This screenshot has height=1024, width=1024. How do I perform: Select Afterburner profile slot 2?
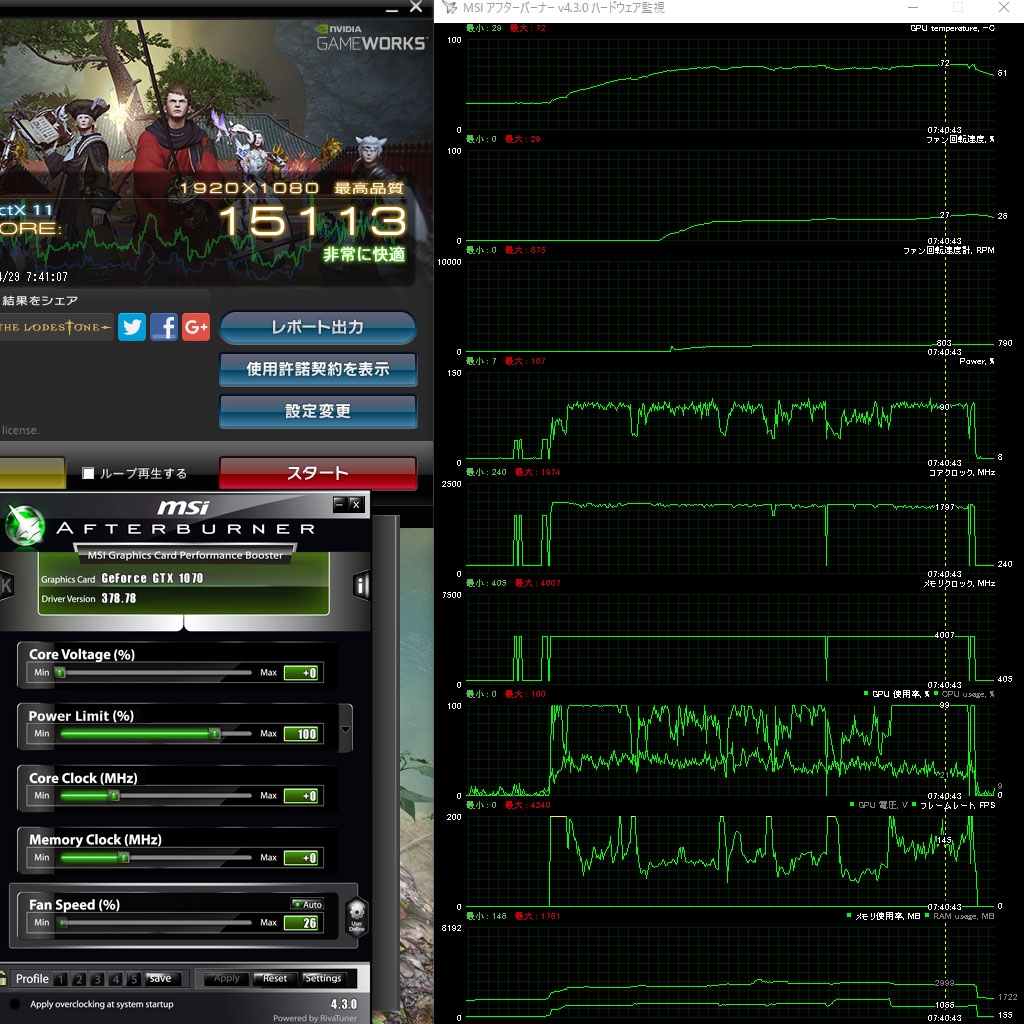(x=79, y=979)
